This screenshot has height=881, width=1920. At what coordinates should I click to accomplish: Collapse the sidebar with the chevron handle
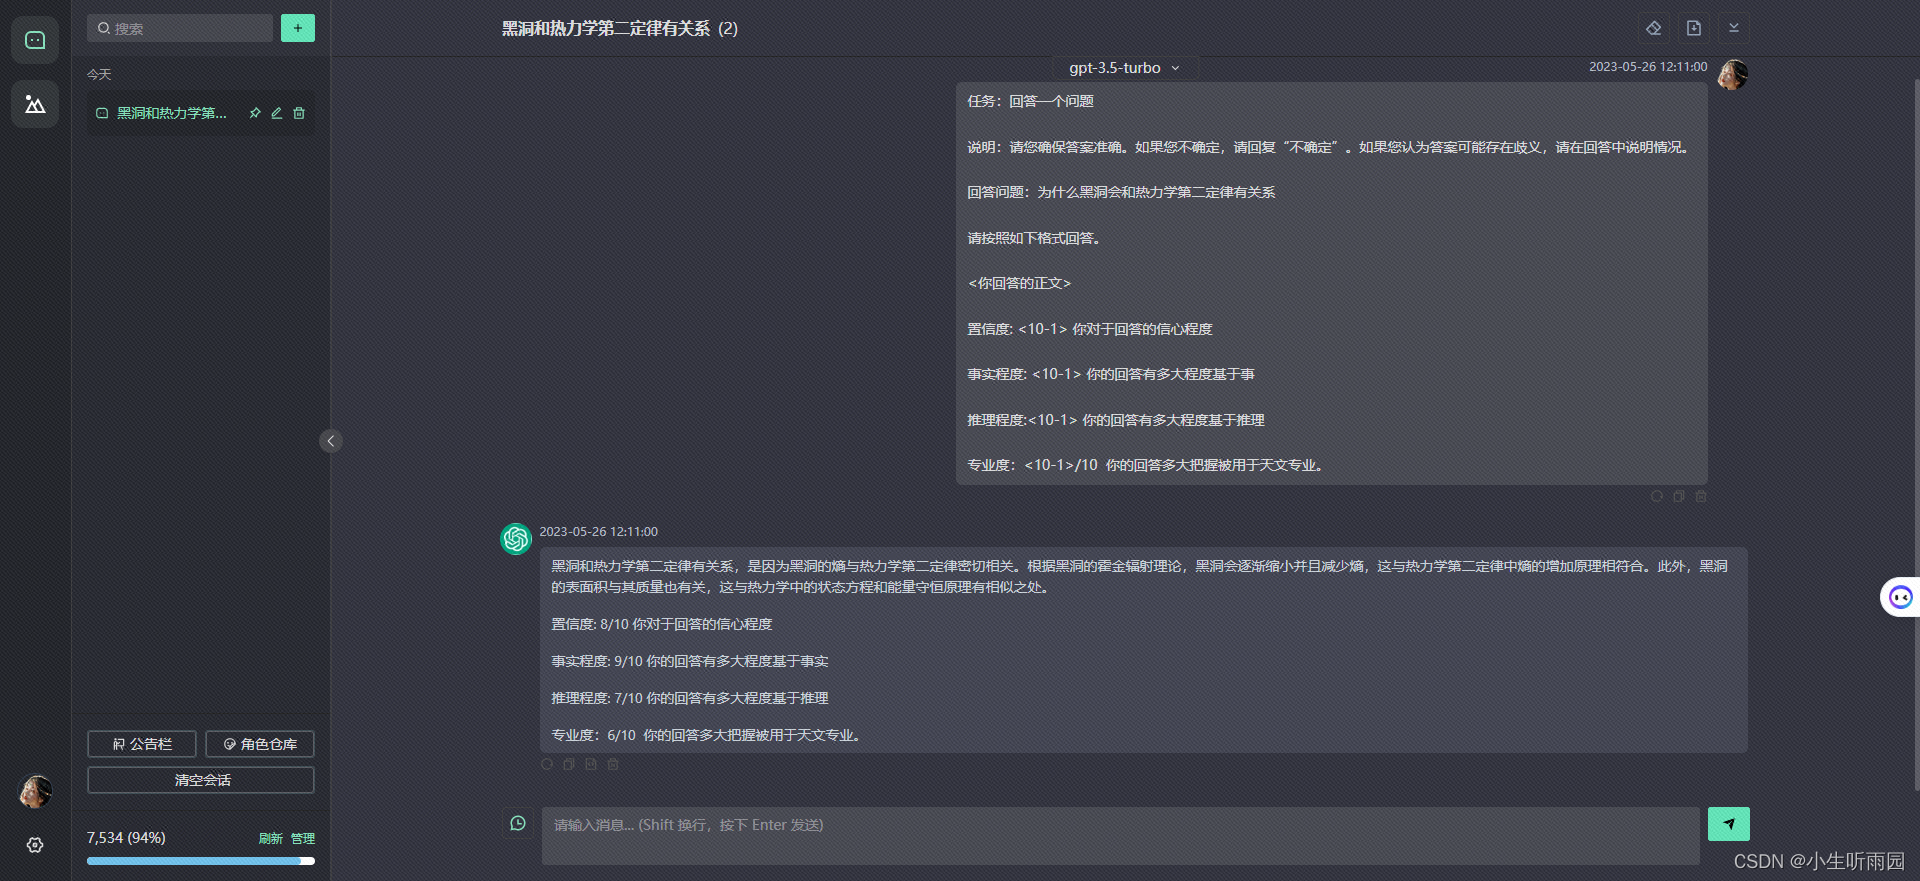(331, 441)
